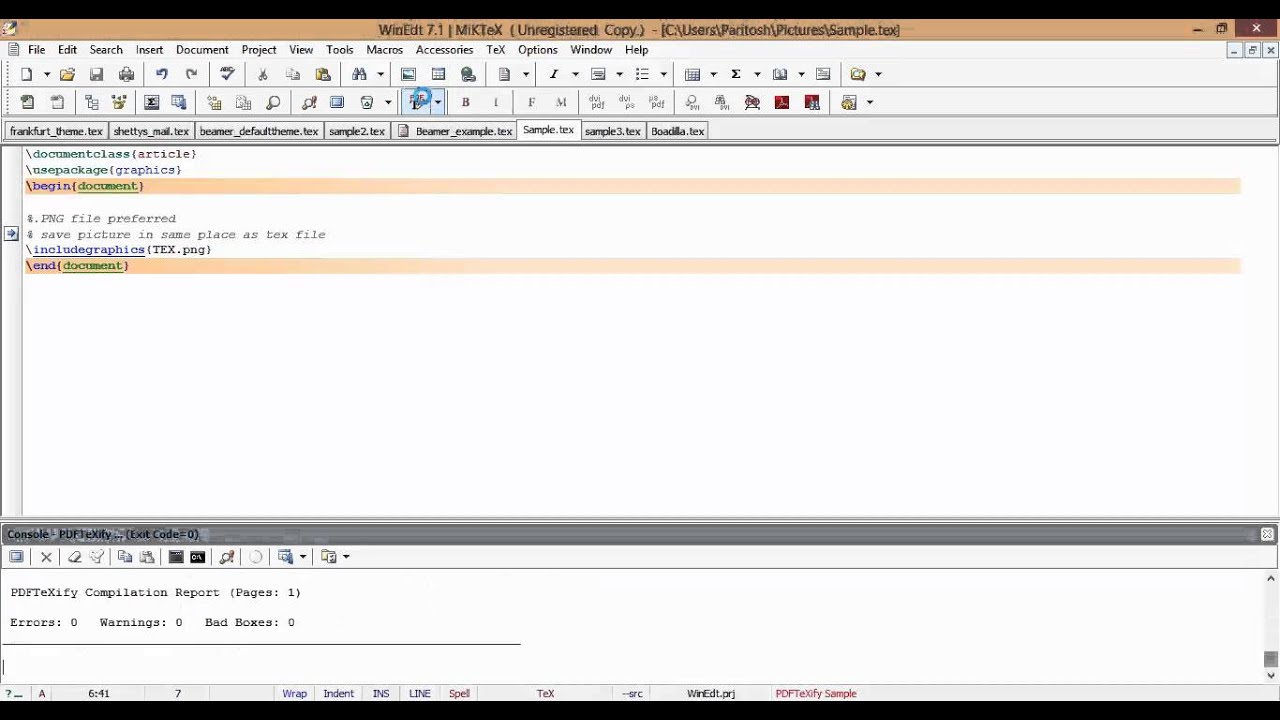Run the dvi to pdf converter icon
The height and width of the screenshot is (720, 1280).
click(x=596, y=102)
